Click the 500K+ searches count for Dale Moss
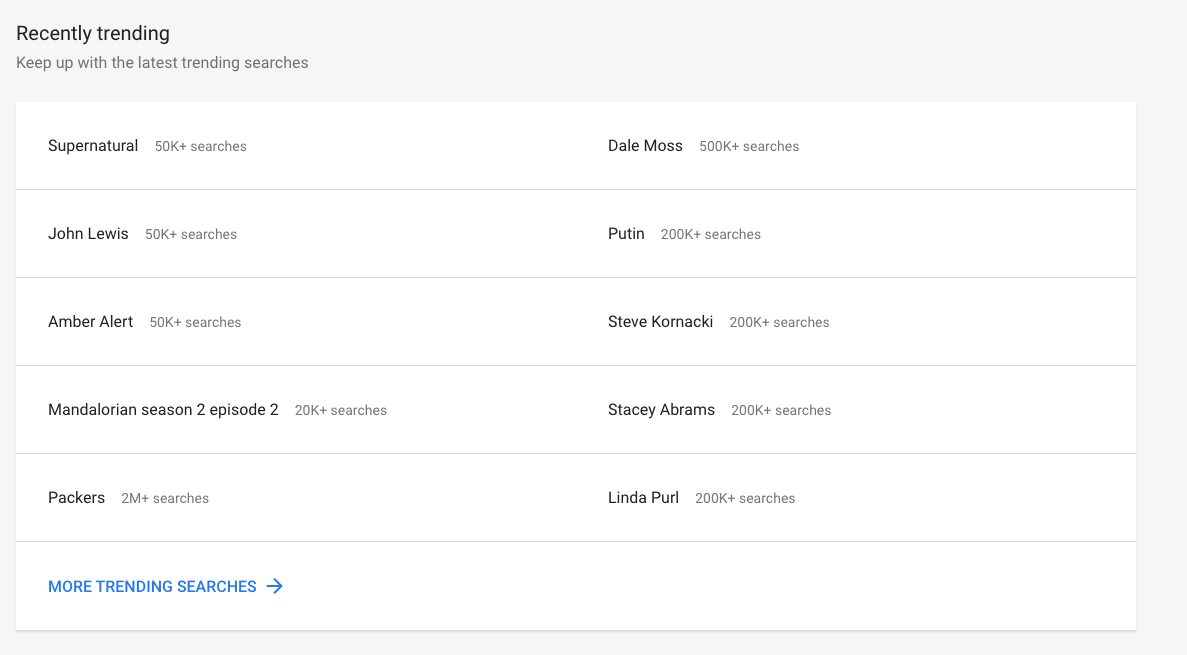The width and height of the screenshot is (1187, 655). pos(749,147)
